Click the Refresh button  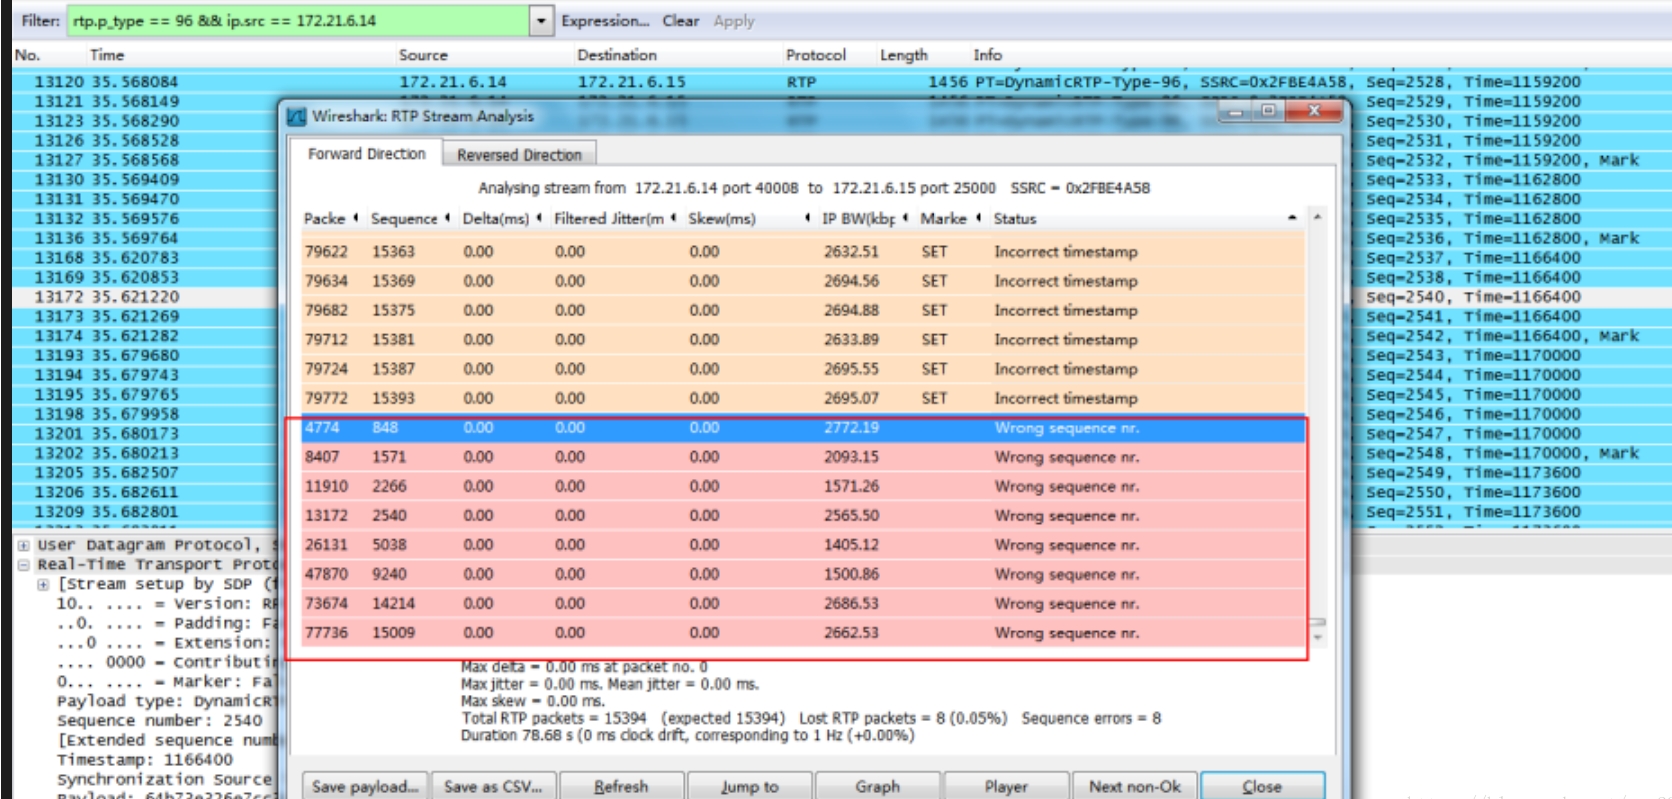(621, 786)
